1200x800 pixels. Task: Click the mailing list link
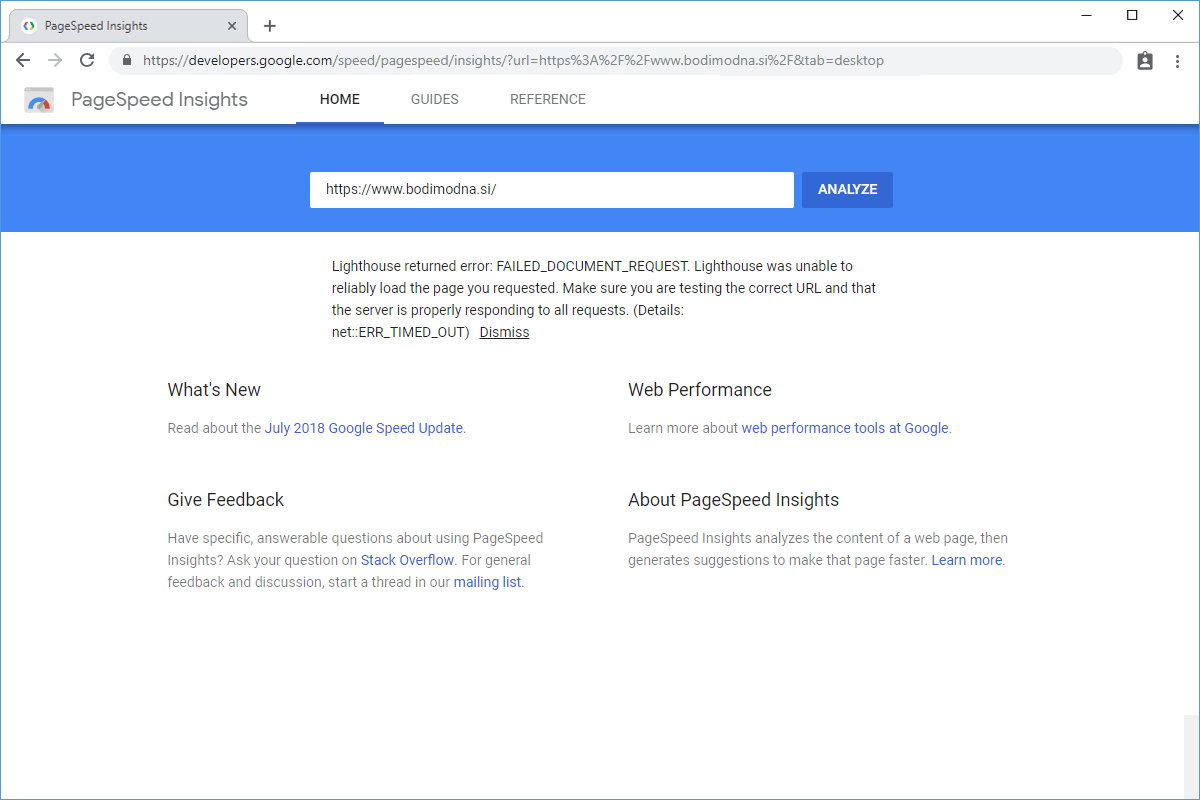coord(487,582)
